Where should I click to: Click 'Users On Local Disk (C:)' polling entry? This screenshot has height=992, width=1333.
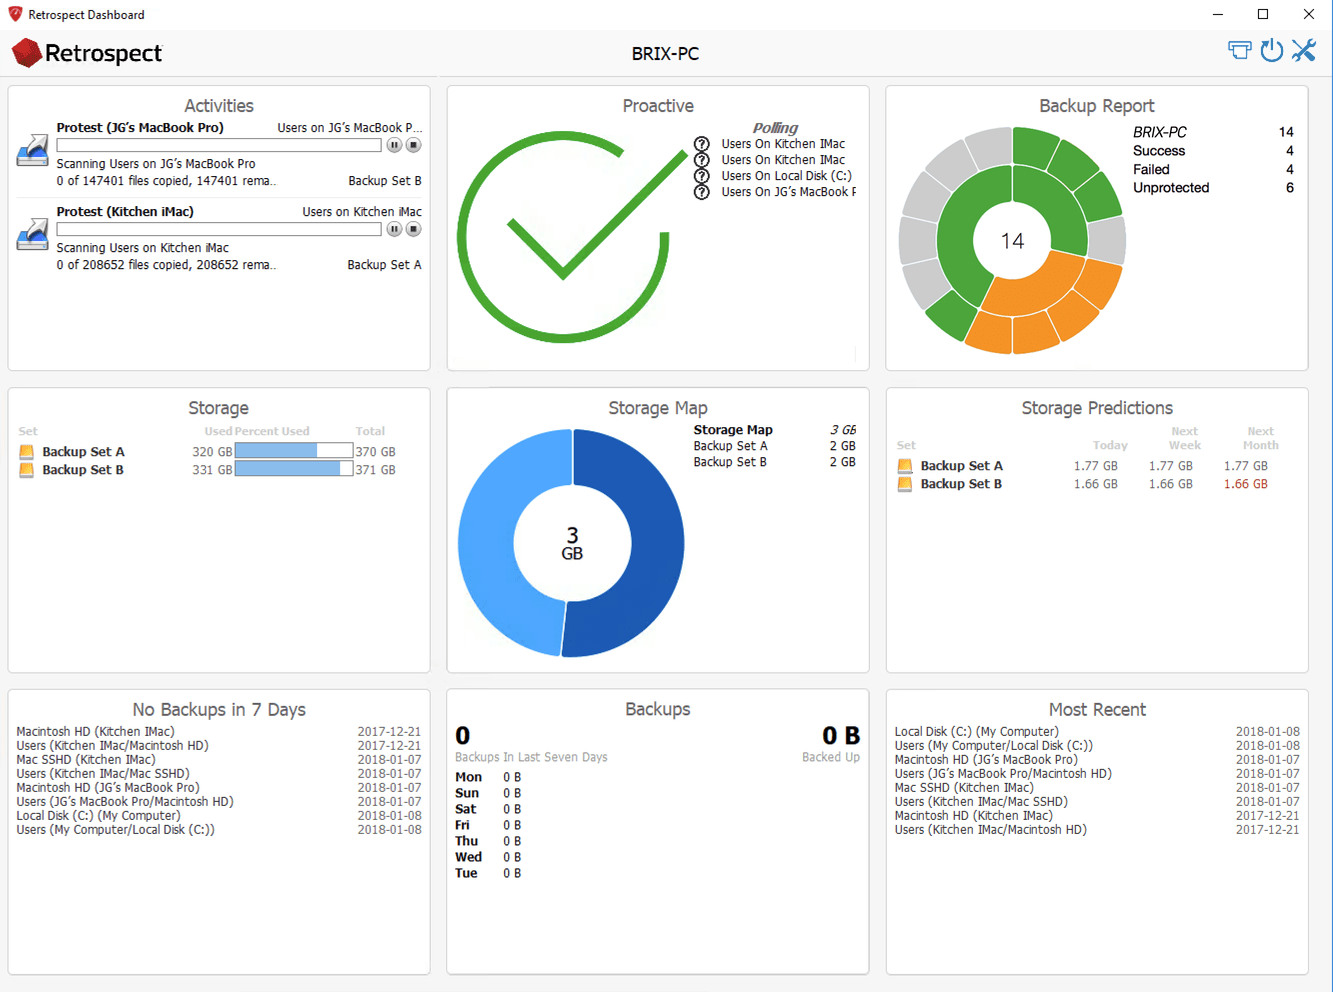coord(787,176)
